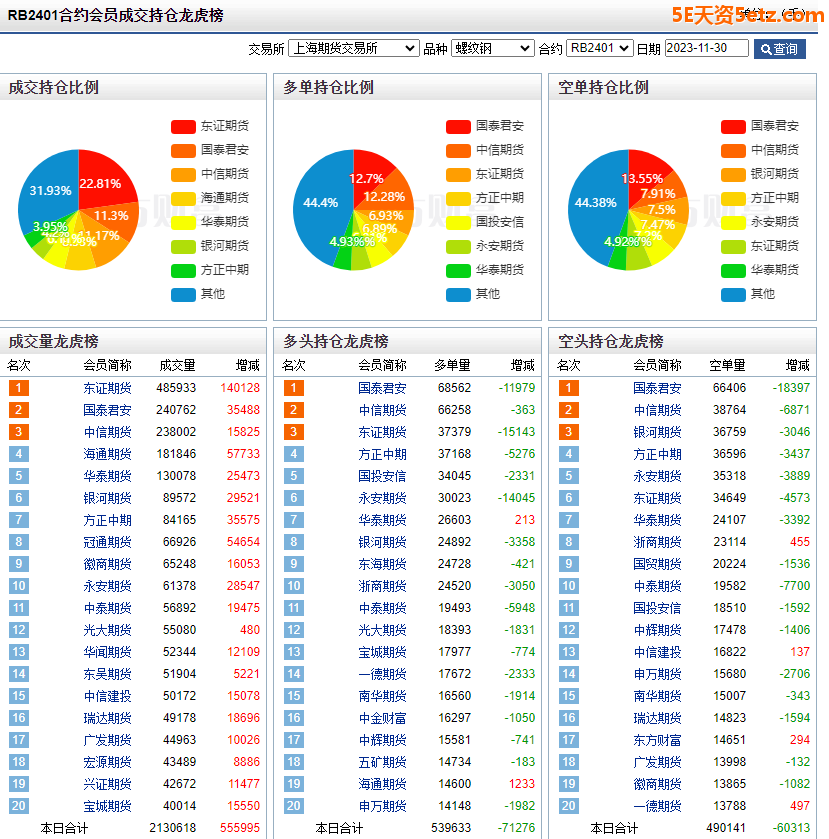Toggle 东证期货 red legend swatch in 成交持仓比例
This screenshot has height=839, width=829.
coord(183,127)
